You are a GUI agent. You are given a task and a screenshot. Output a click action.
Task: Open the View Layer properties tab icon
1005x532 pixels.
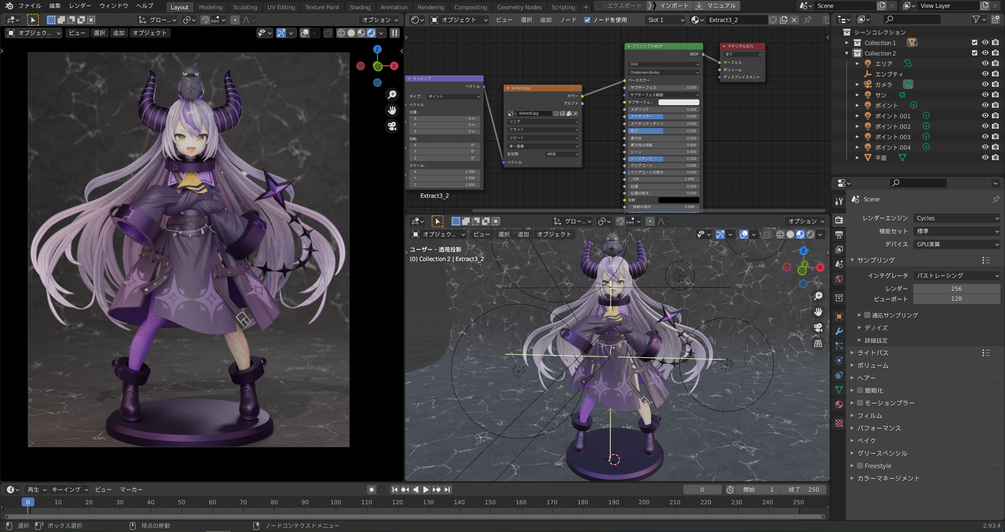(x=839, y=250)
